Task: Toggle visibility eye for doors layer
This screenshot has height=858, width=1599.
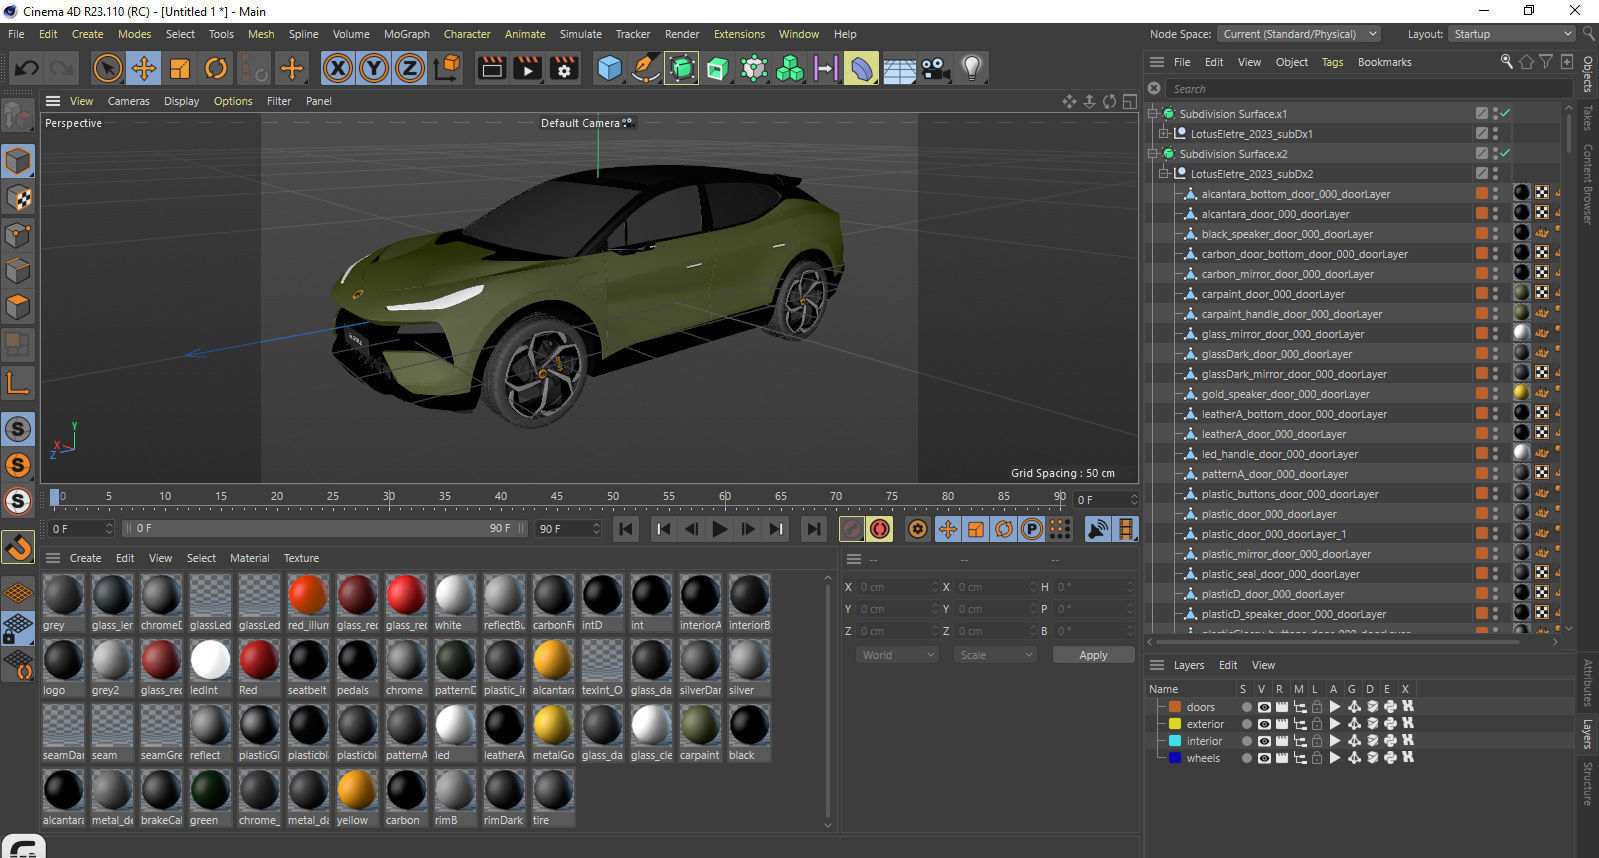Action: click(x=1264, y=707)
